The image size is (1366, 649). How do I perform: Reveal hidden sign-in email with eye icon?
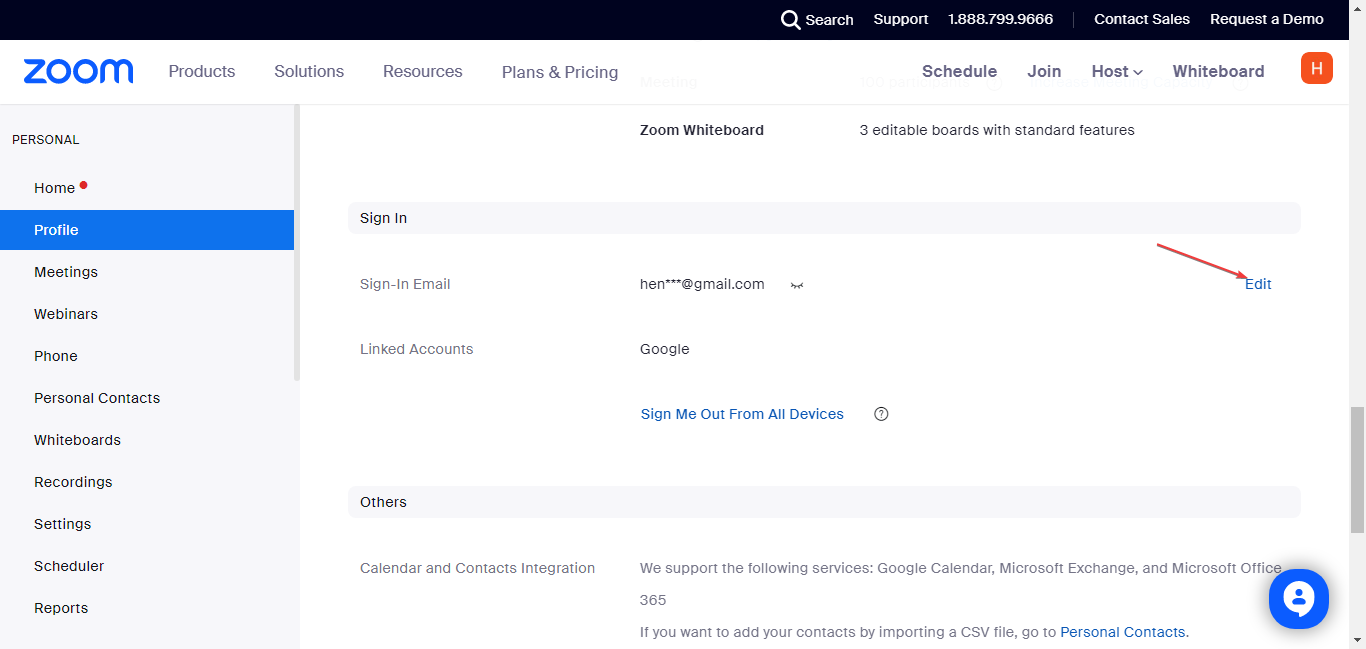[797, 285]
